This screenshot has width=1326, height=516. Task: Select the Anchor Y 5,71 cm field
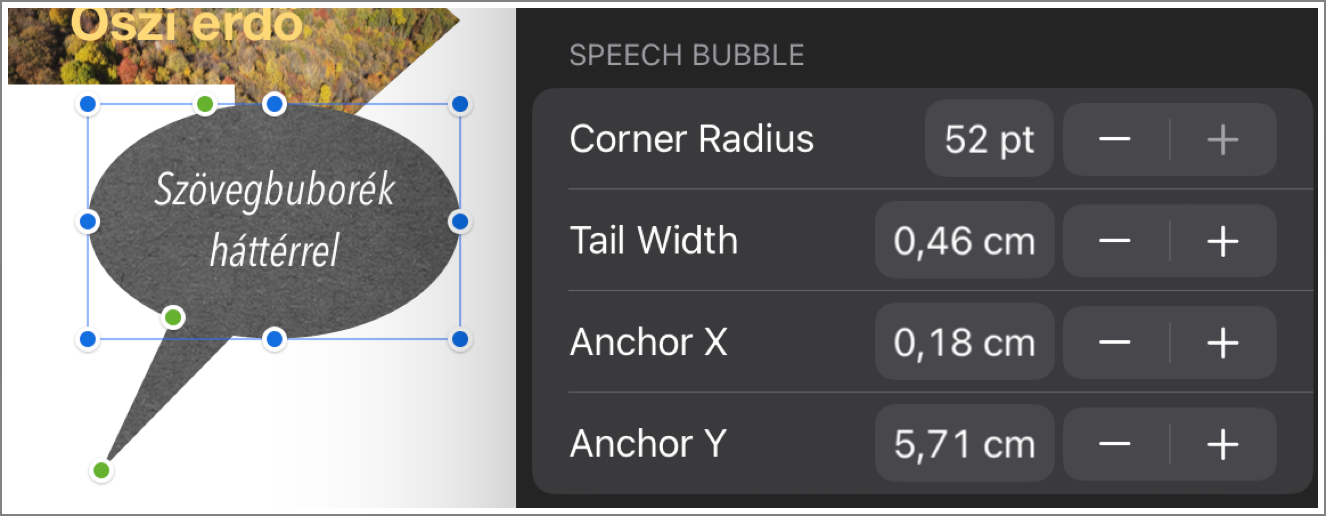coord(964,443)
